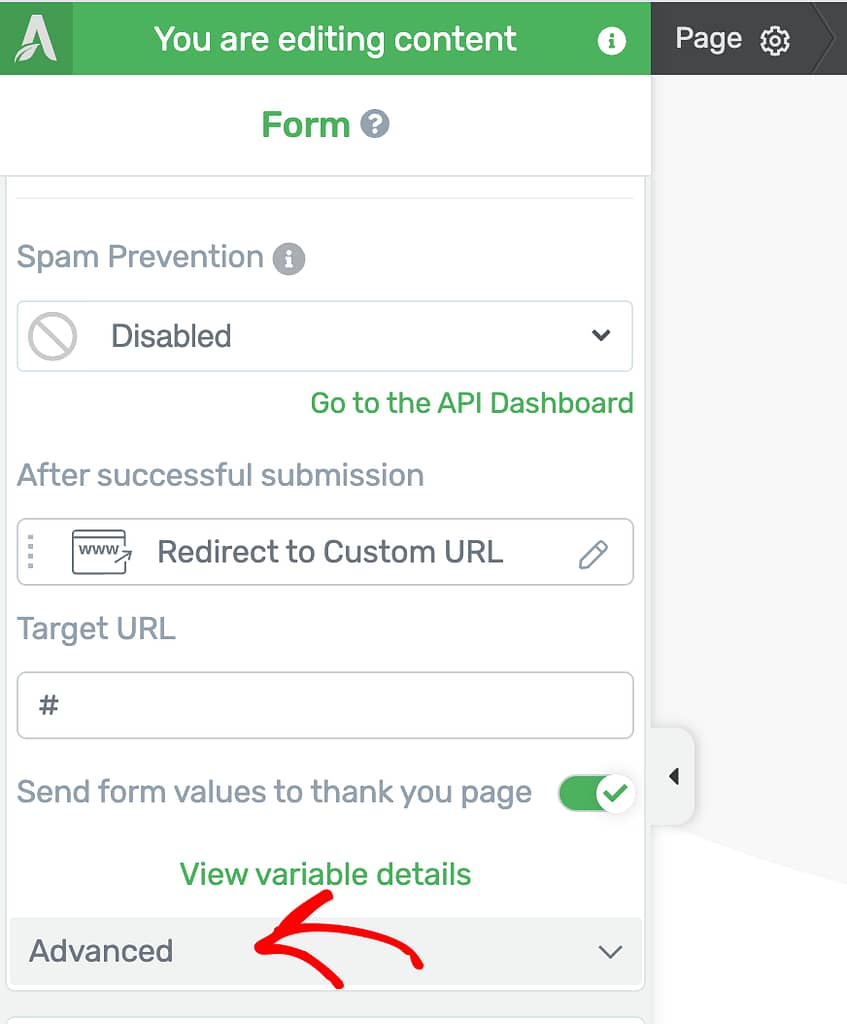Open the editing content info icon
This screenshot has width=847, height=1024.
611,40
